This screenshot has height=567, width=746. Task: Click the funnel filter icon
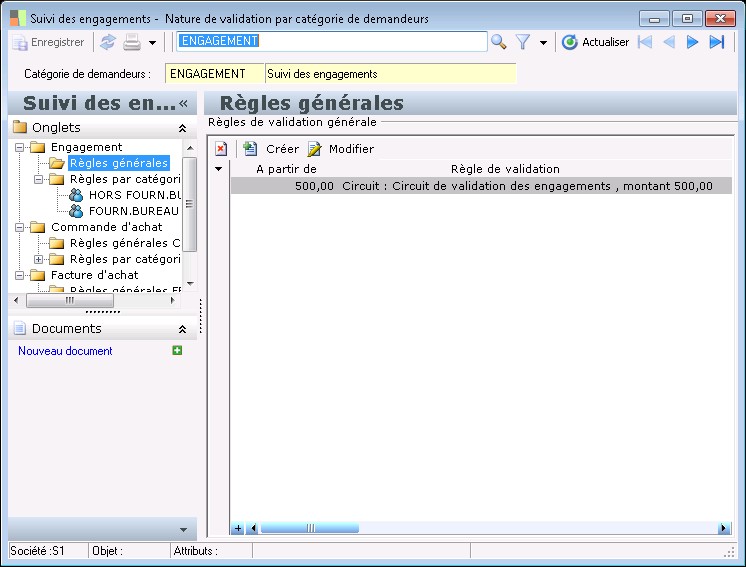(522, 42)
